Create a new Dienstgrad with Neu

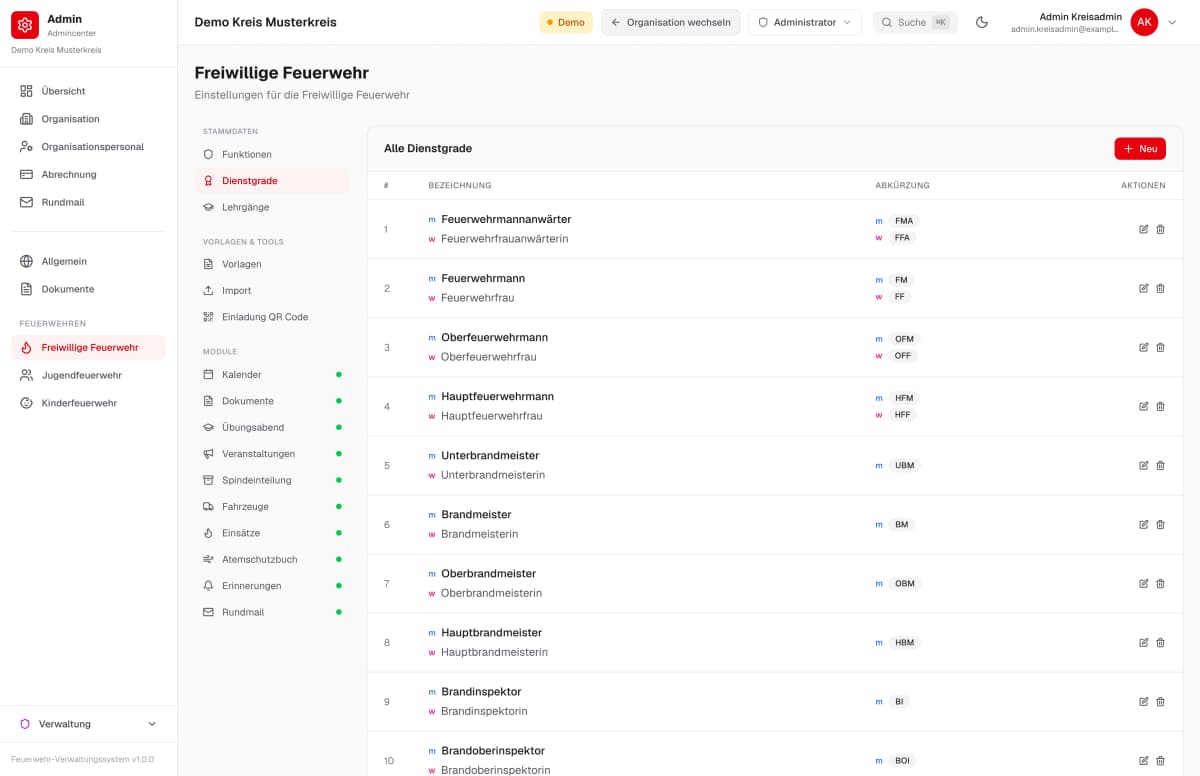(1140, 149)
